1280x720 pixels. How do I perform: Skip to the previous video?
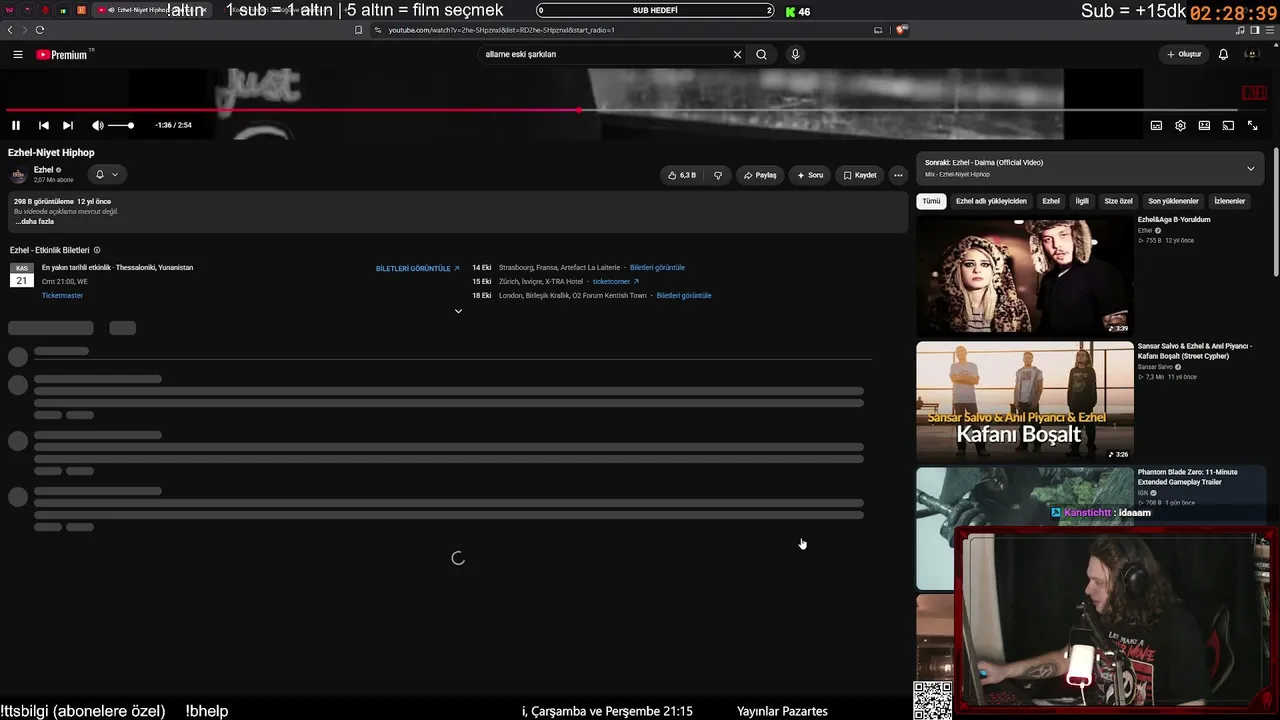[44, 125]
